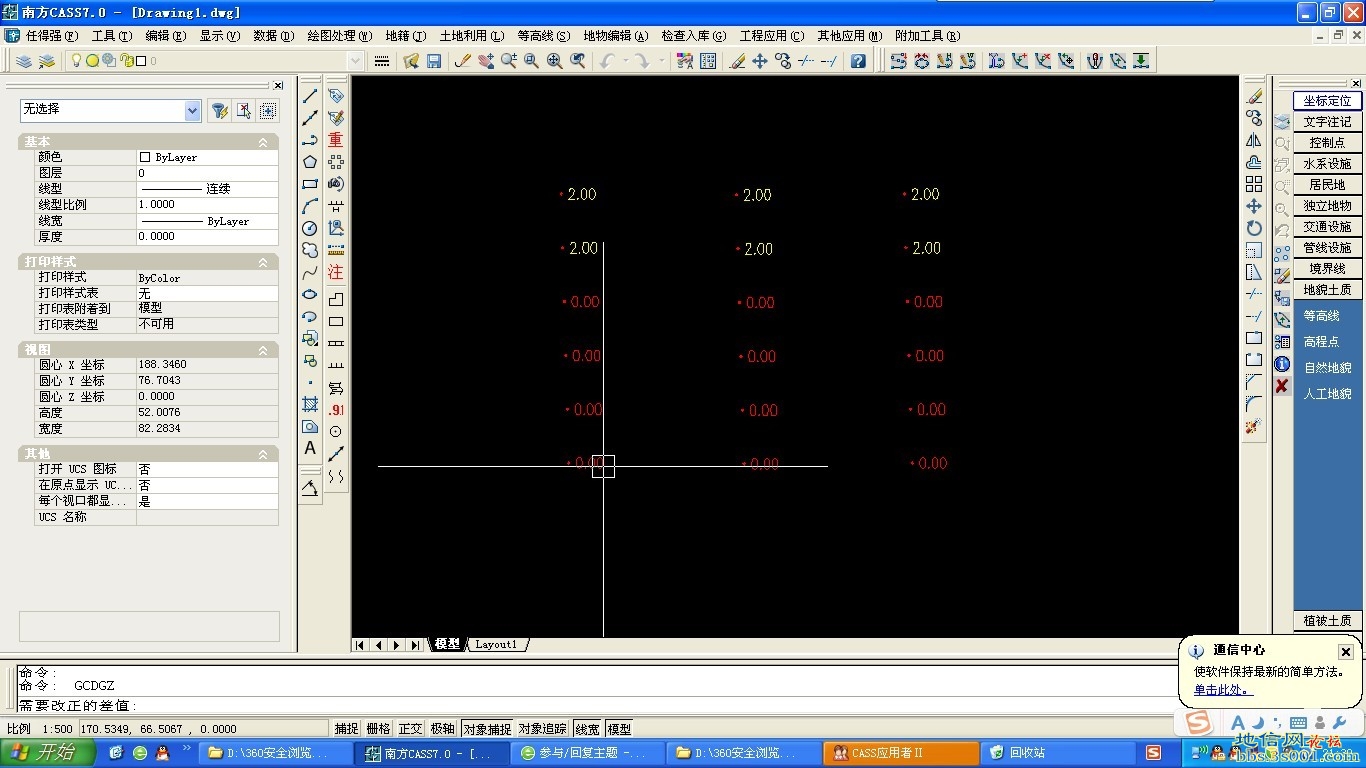Open the 等高线(S) menu
Screen dimensions: 1366x768
(544, 35)
